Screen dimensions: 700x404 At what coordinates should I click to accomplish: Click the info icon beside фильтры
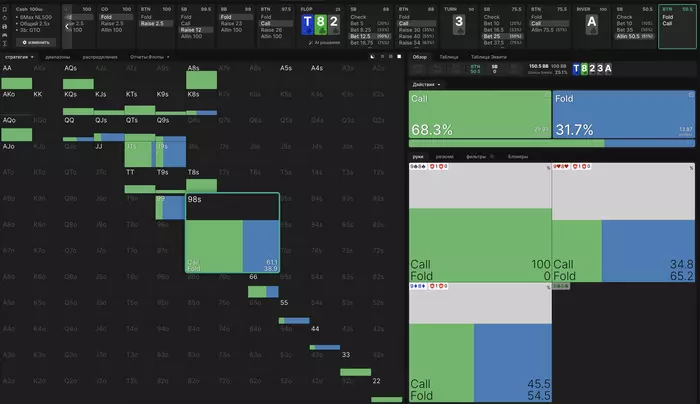coord(492,157)
